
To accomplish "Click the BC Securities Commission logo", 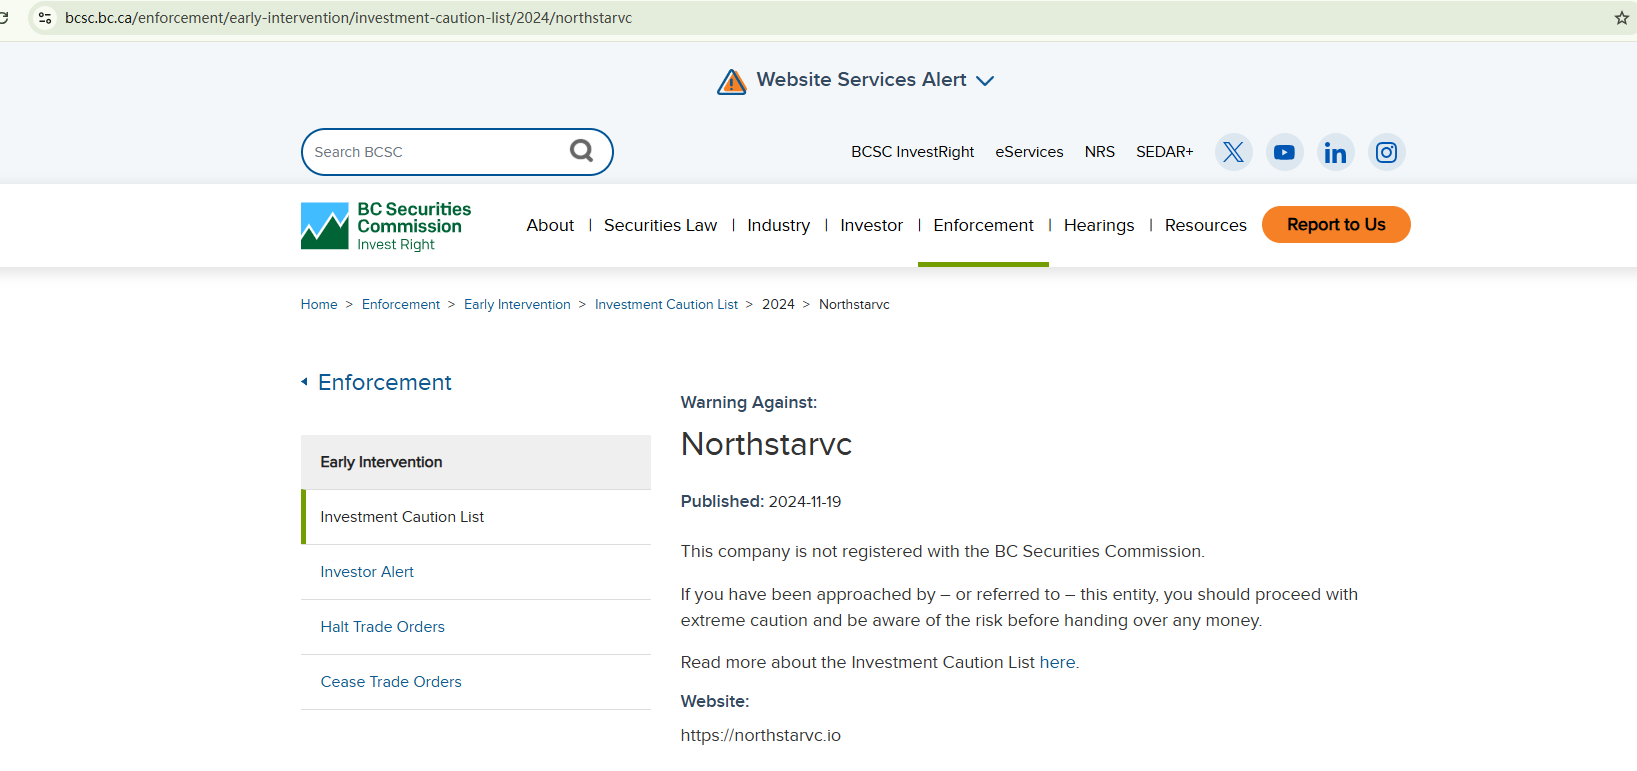I will (386, 226).
